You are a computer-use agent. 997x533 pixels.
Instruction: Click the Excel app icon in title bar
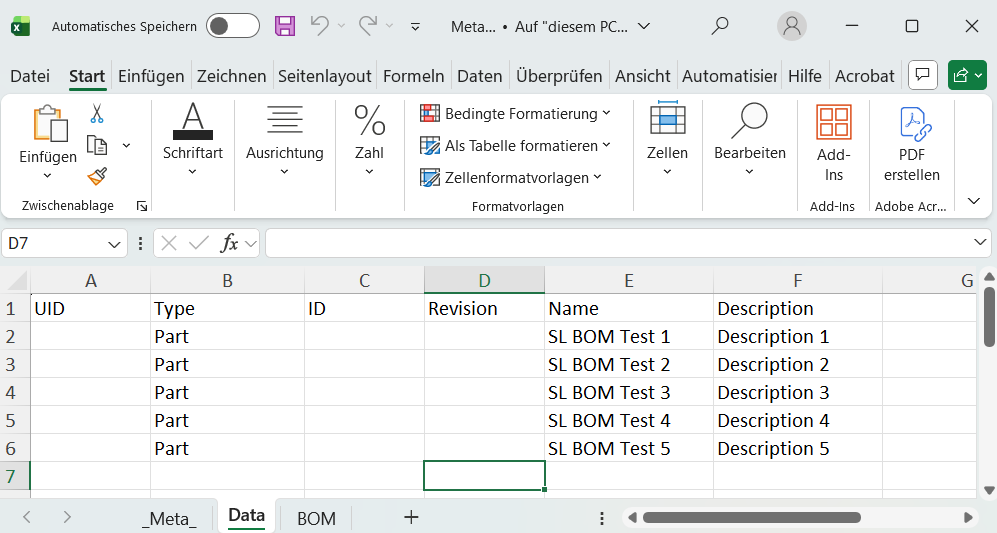tap(20, 27)
